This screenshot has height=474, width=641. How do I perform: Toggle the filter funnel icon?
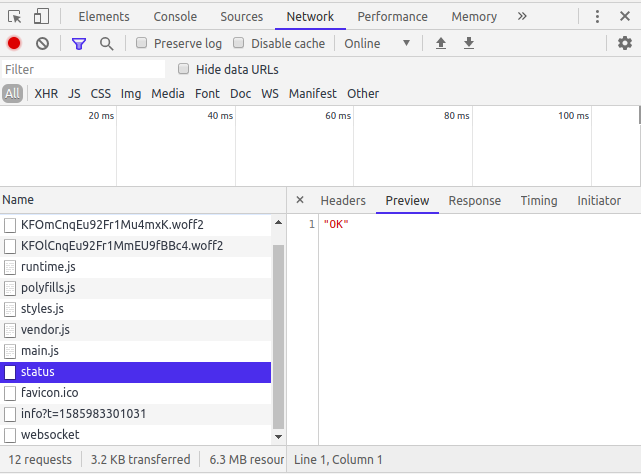pos(79,43)
